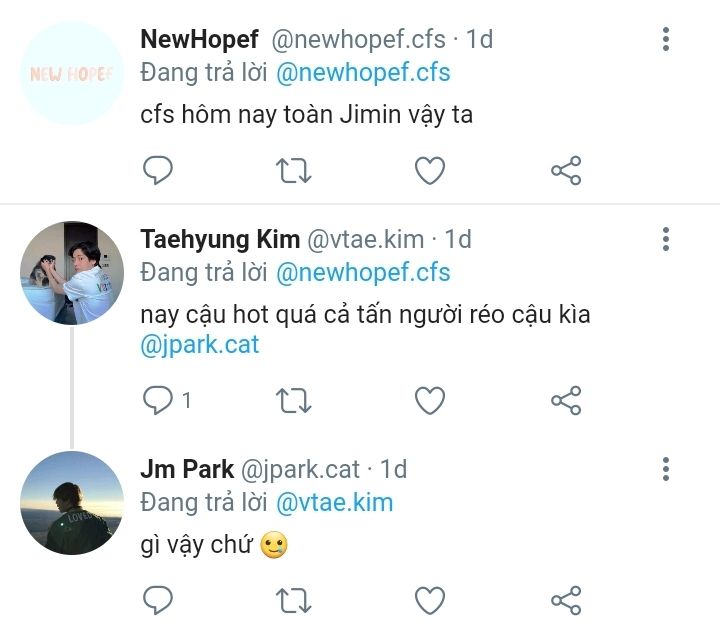Open Taehyung Kim's profile avatar
The height and width of the screenshot is (626, 720).
pyautogui.click(x=72, y=273)
